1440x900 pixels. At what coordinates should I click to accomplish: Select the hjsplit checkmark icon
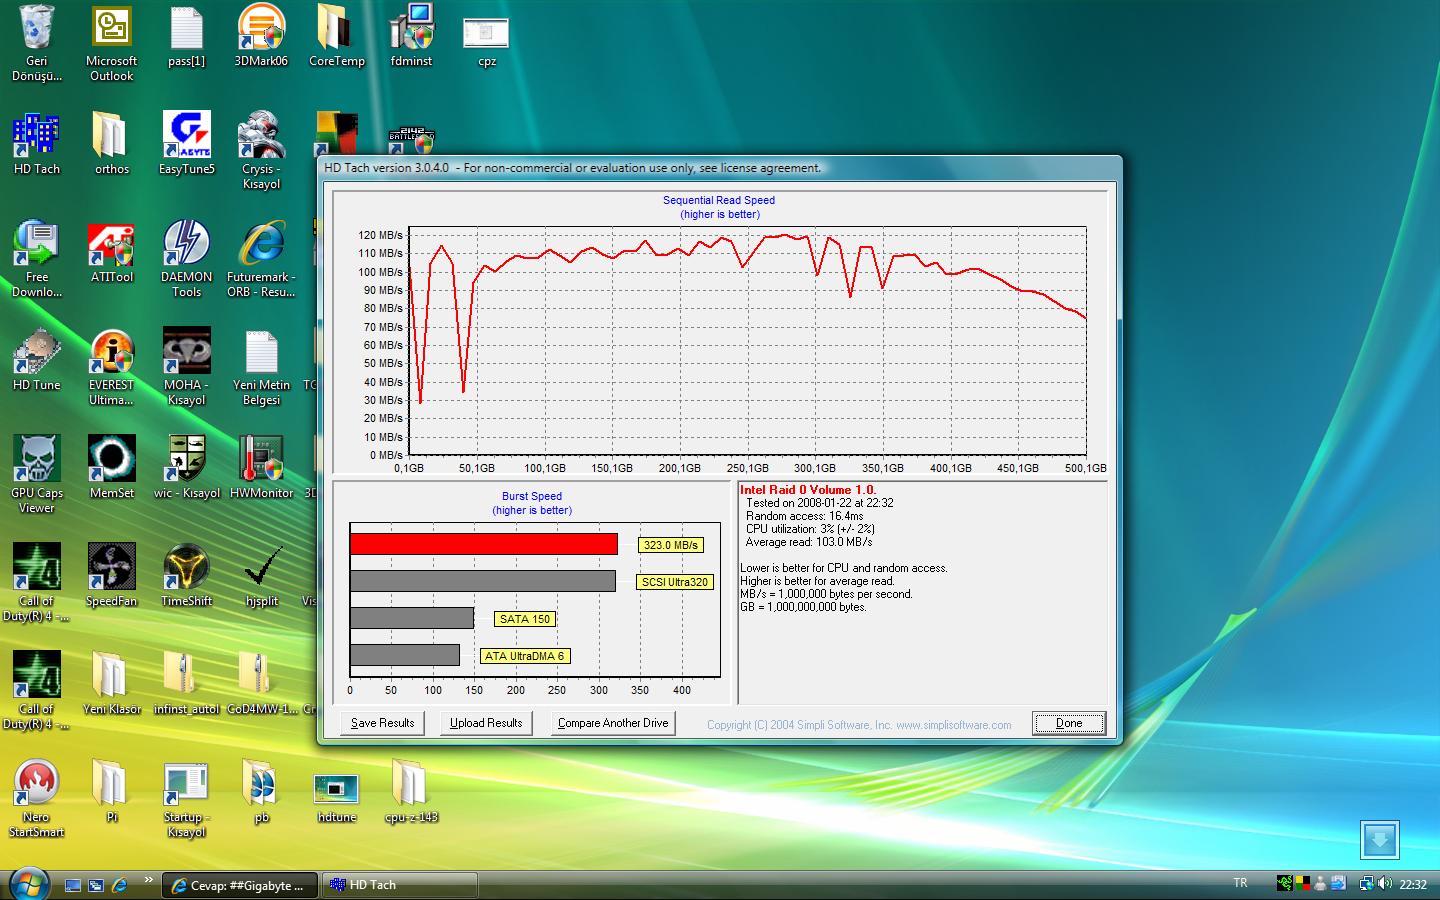click(x=261, y=576)
